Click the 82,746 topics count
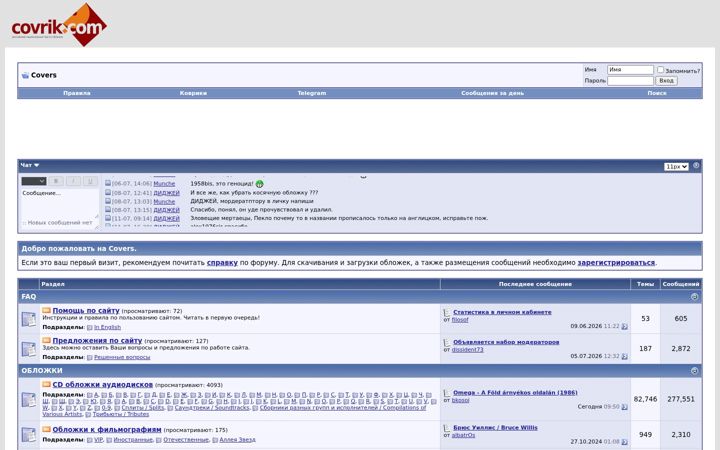720x450 pixels. pyautogui.click(x=645, y=399)
